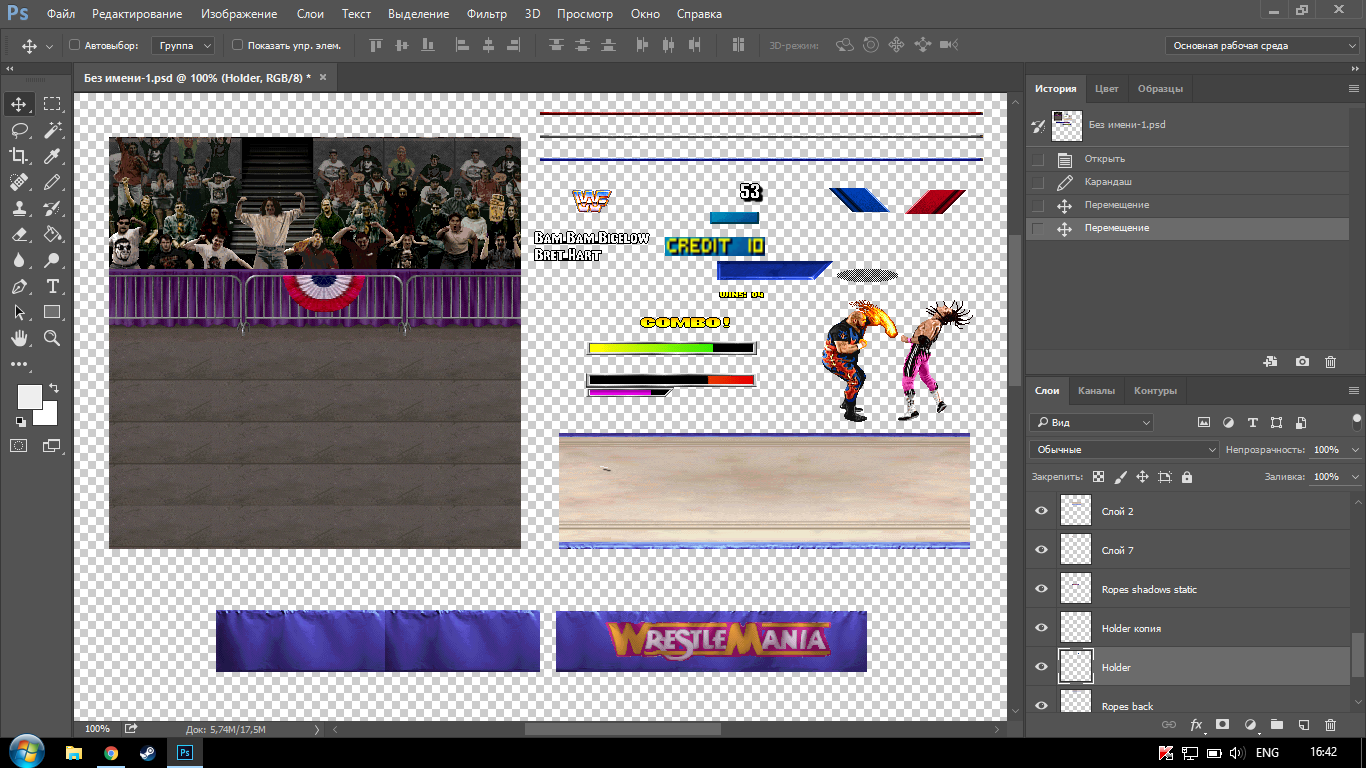Select the Clone Stamp tool
Image resolution: width=1366 pixels, height=768 pixels.
[x=19, y=208]
